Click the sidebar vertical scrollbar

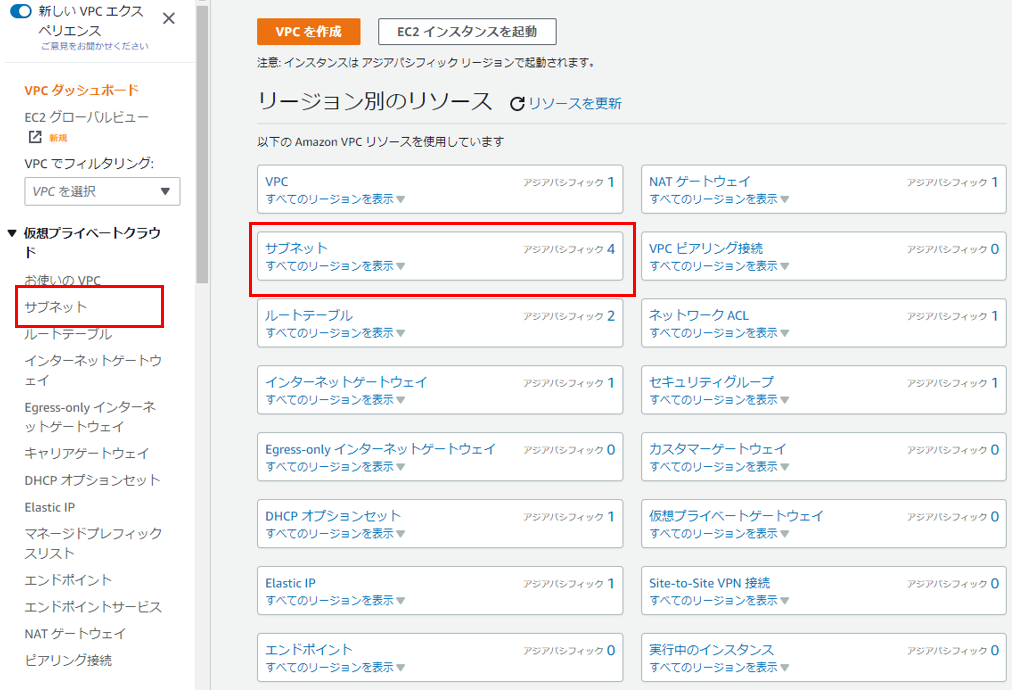click(202, 143)
